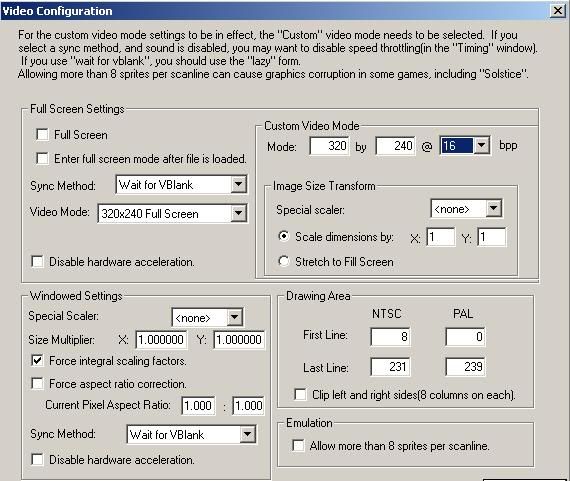Viewport: 570px width, 481px height.
Task: Allow more than 8 sprites per scanline
Action: (298, 445)
